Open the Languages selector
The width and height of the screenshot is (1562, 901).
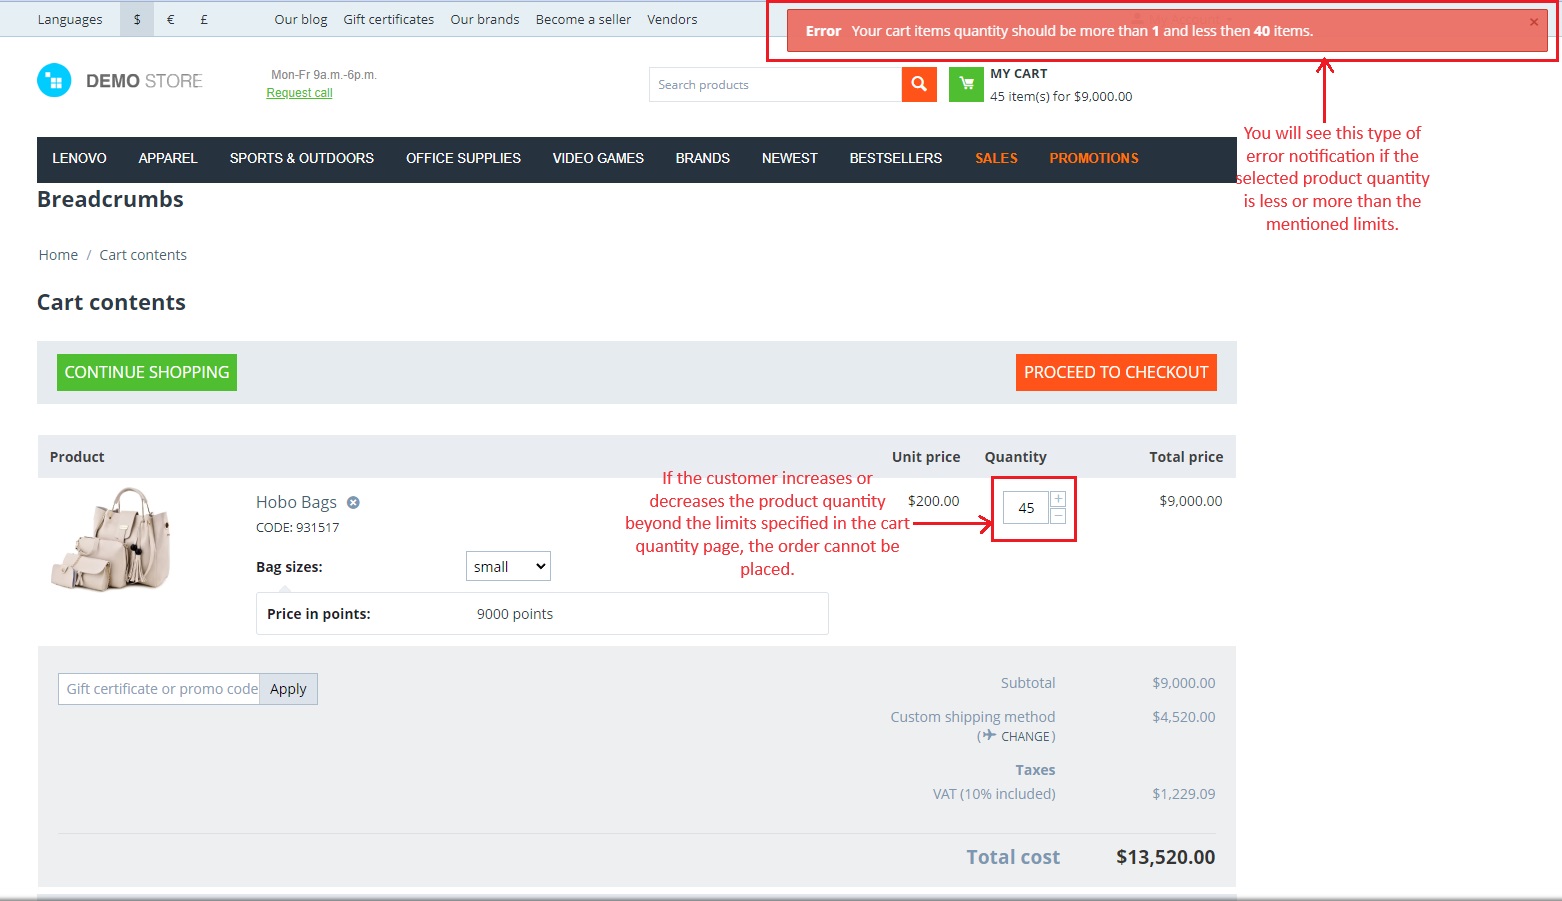70,19
